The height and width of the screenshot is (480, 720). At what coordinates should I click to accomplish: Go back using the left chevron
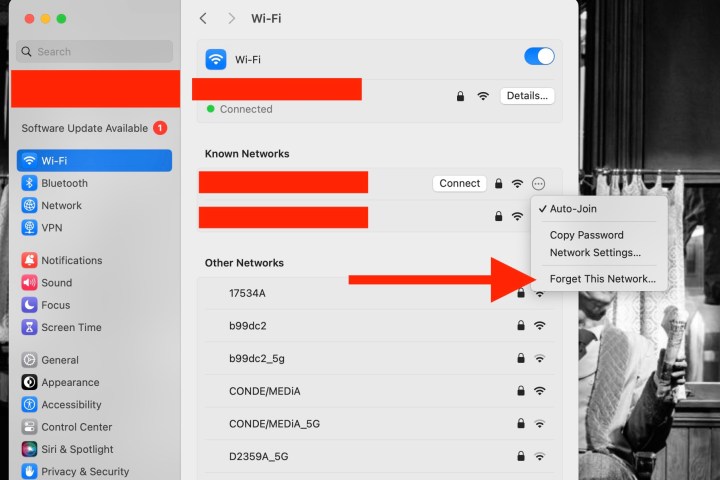coord(204,18)
